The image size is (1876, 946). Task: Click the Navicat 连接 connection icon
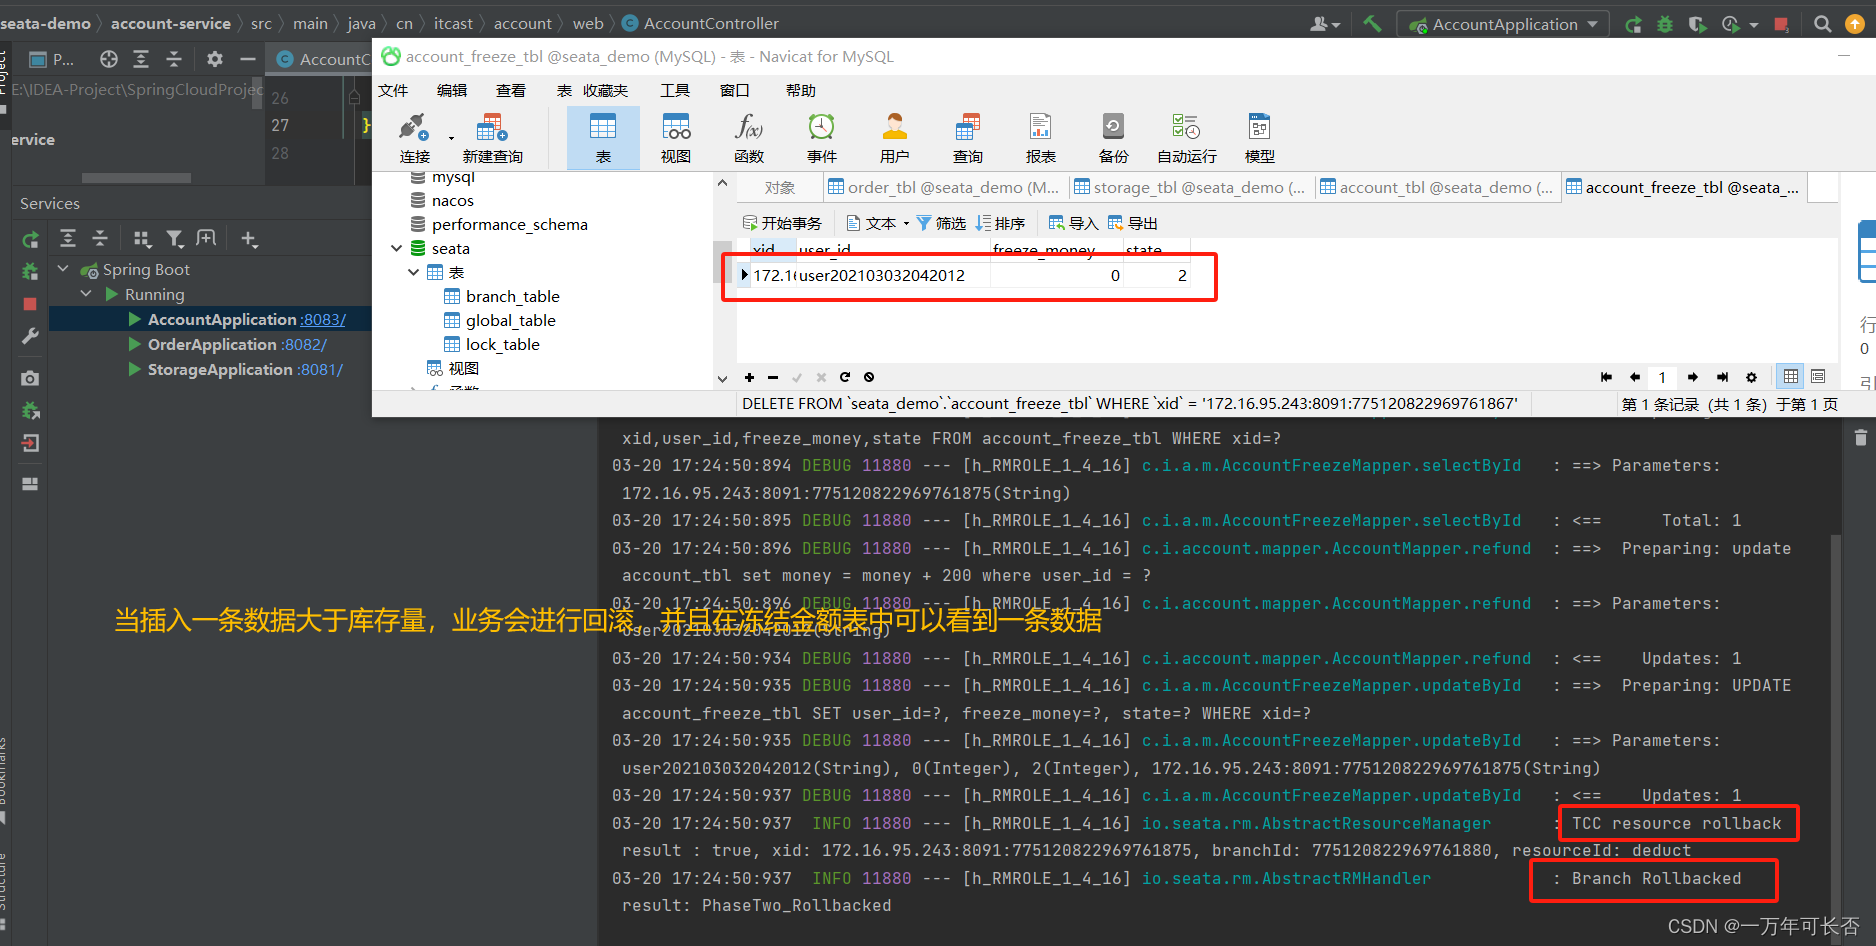click(413, 128)
